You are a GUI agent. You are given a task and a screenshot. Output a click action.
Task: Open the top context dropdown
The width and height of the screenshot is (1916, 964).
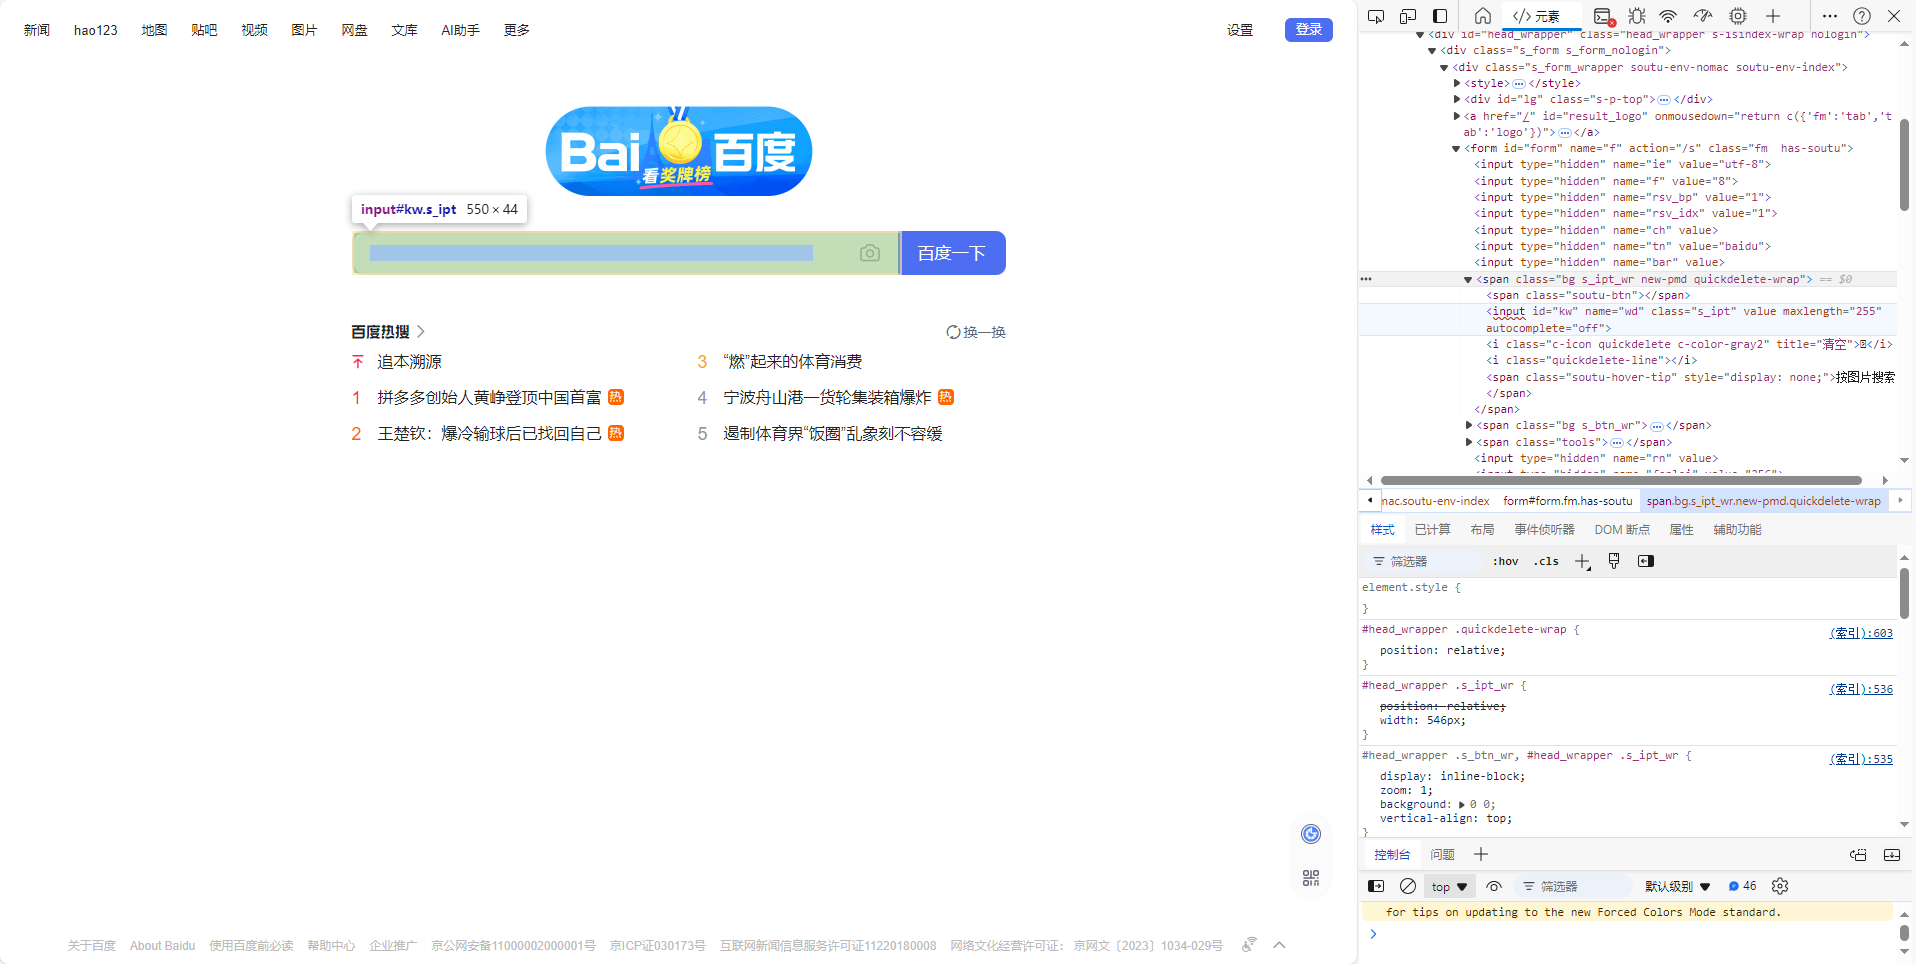[1449, 887]
